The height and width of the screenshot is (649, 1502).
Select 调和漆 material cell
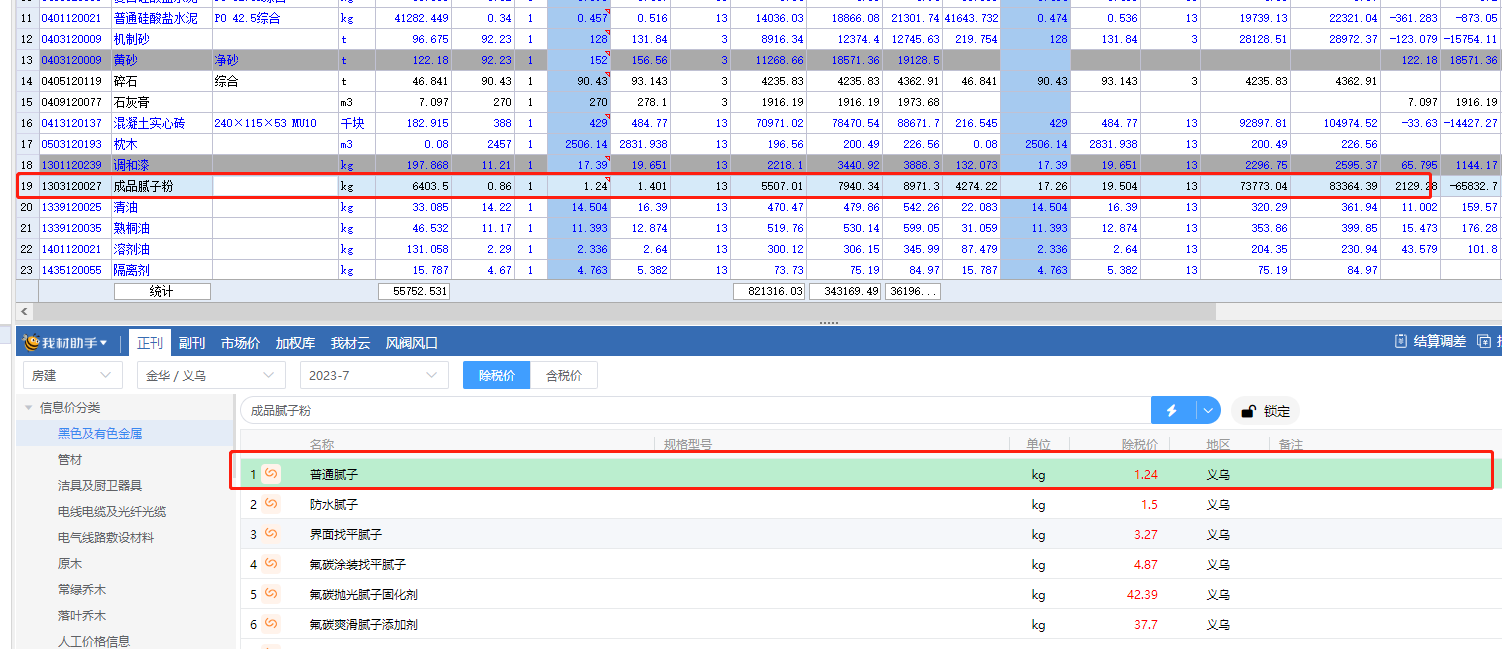tap(161, 165)
